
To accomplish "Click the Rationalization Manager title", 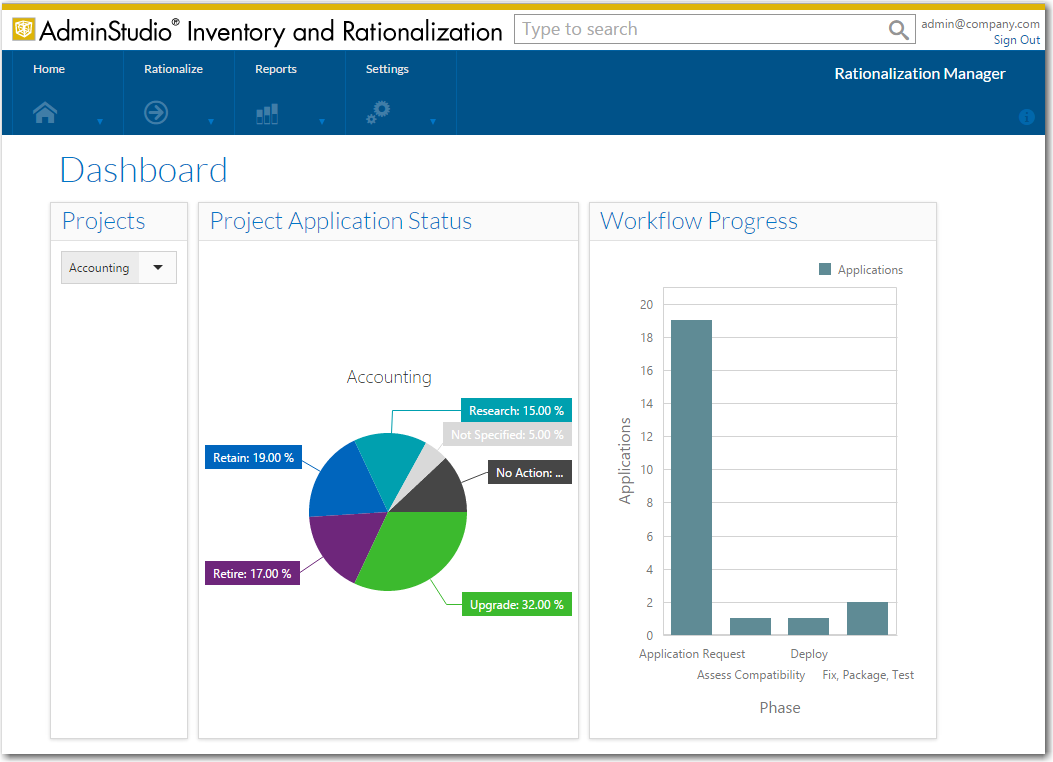I will point(919,73).
